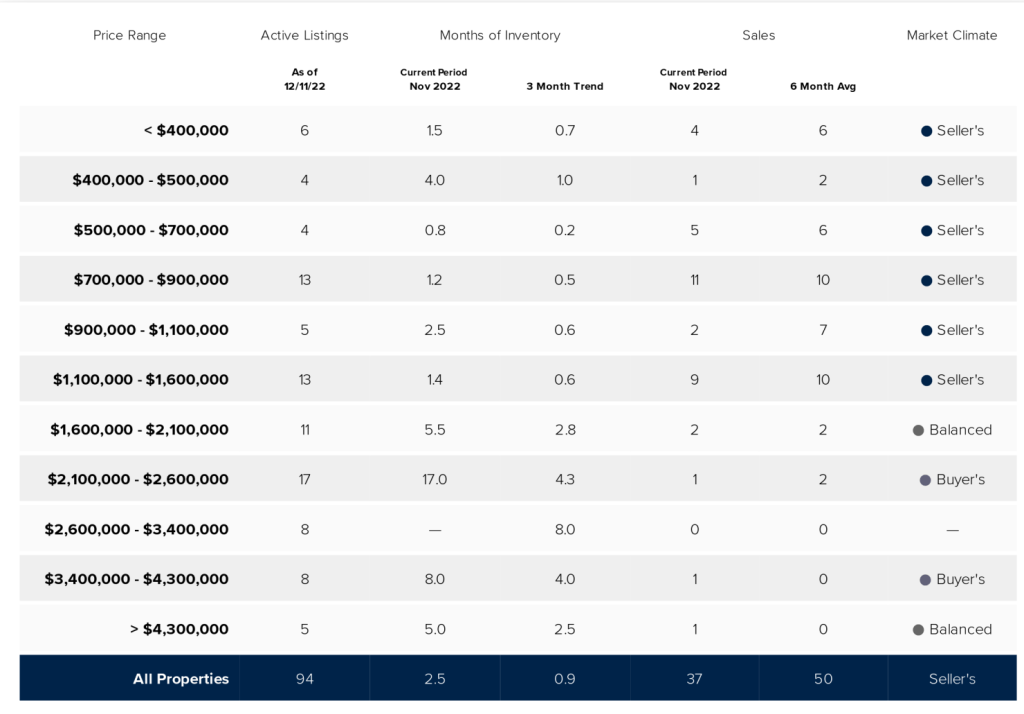The height and width of the screenshot is (714, 1024).
Task: Click the 6 Month Avg subheader
Action: coord(822,86)
